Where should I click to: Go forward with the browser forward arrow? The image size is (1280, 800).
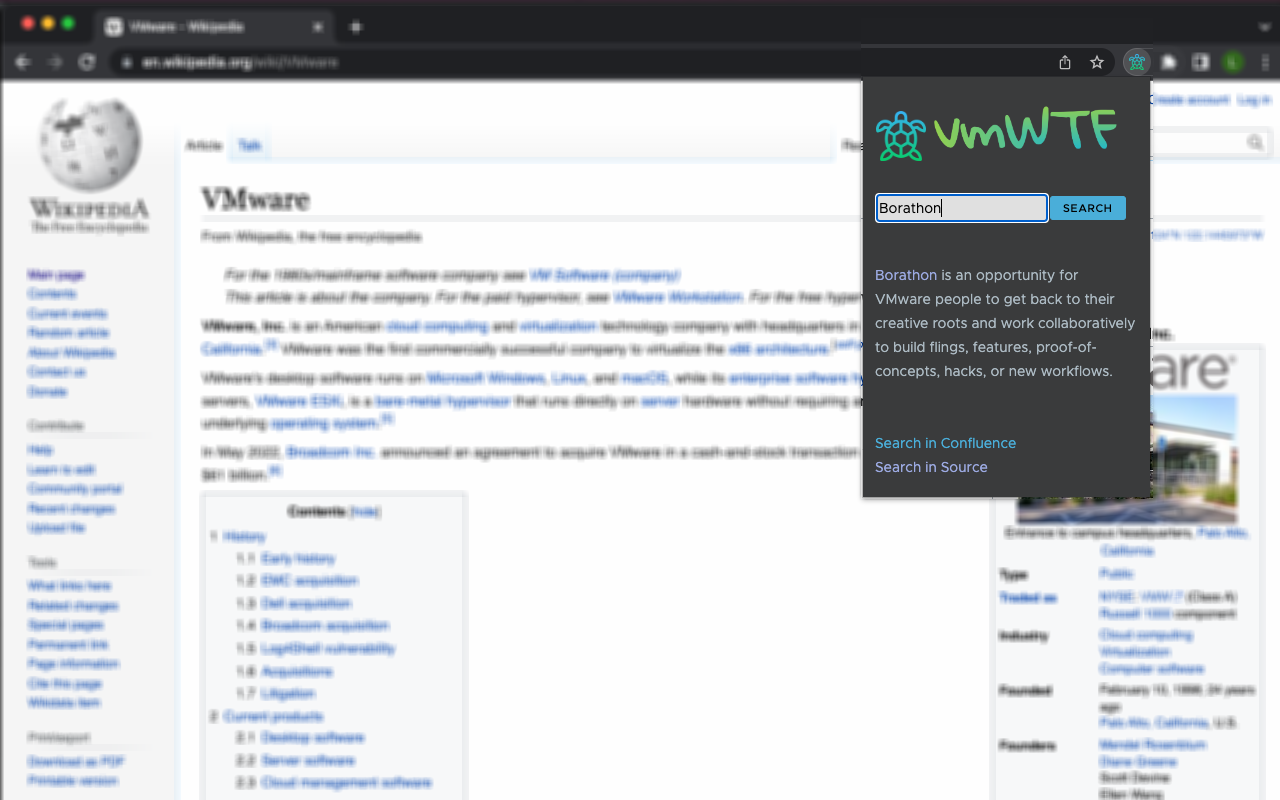pos(55,62)
